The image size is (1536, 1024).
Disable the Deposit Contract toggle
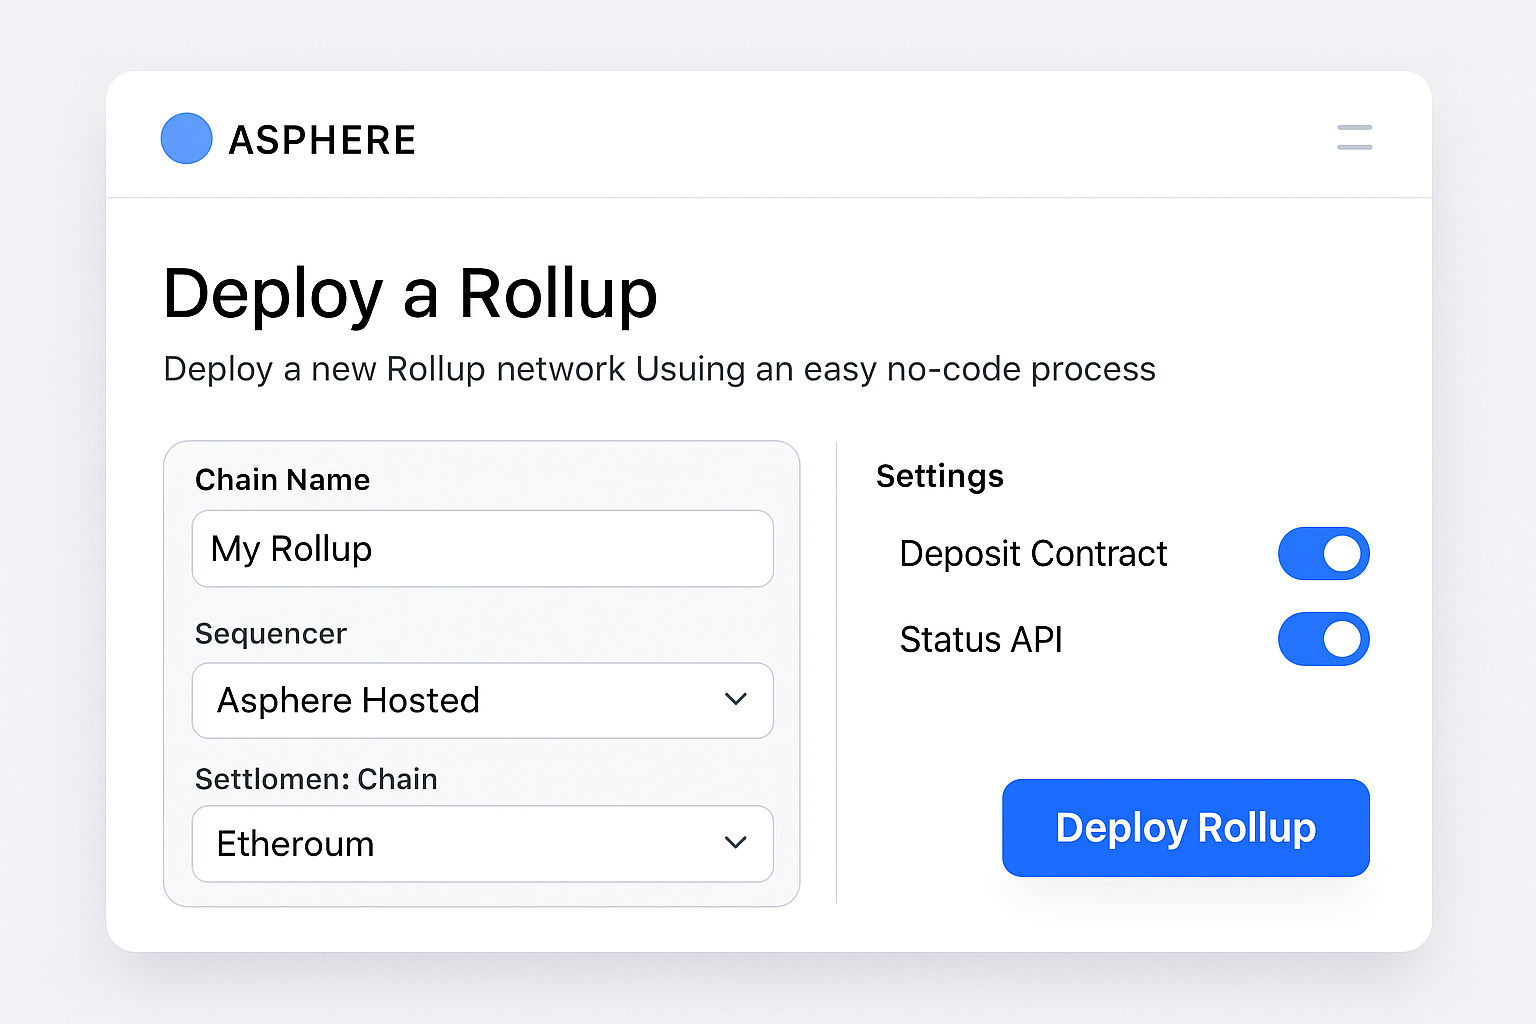point(1324,553)
